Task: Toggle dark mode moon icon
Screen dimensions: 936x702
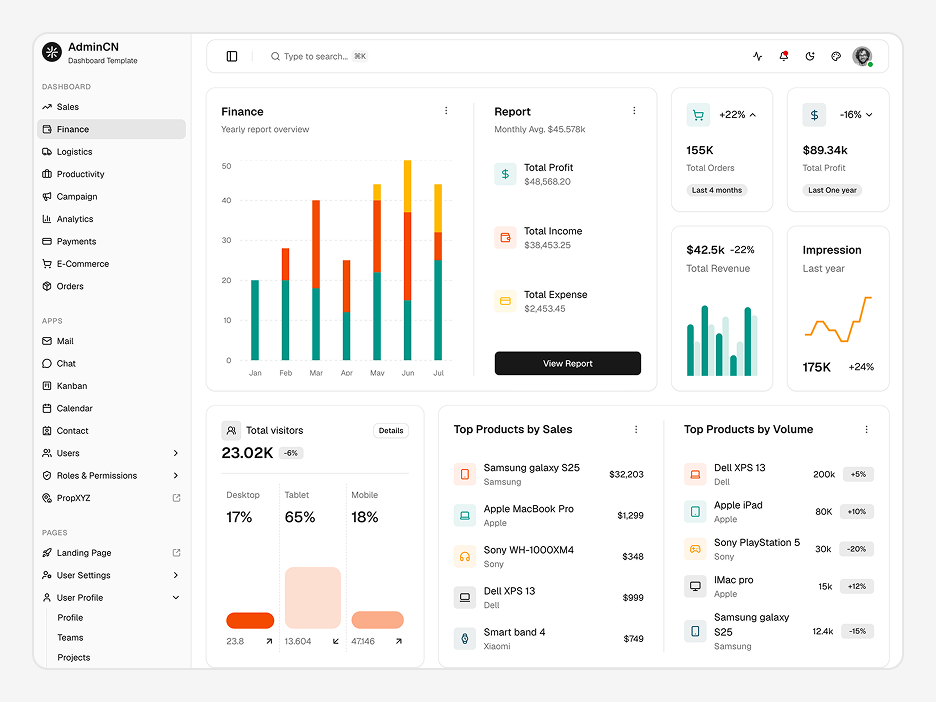Action: [810, 56]
